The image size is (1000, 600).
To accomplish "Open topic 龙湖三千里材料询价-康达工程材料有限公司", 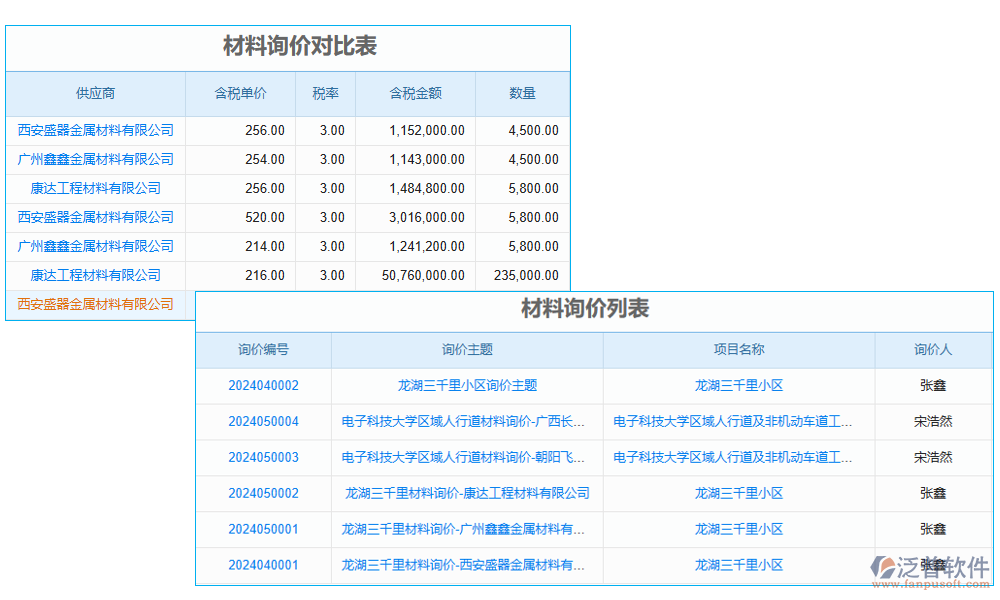I will pos(465,493).
